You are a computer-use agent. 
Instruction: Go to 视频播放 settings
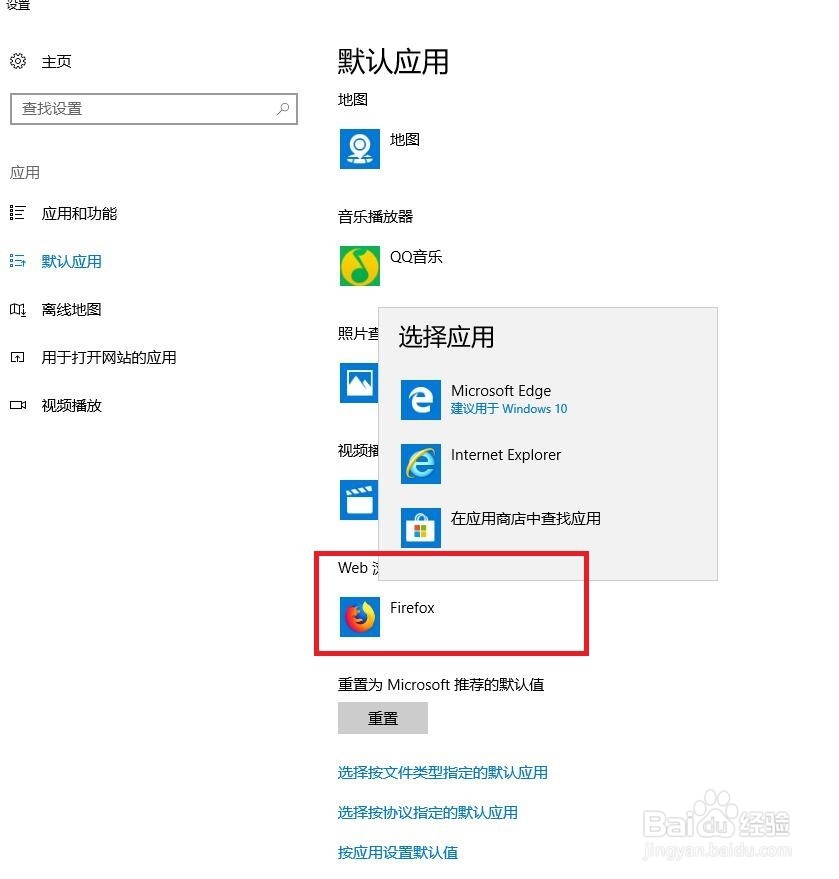pos(70,405)
